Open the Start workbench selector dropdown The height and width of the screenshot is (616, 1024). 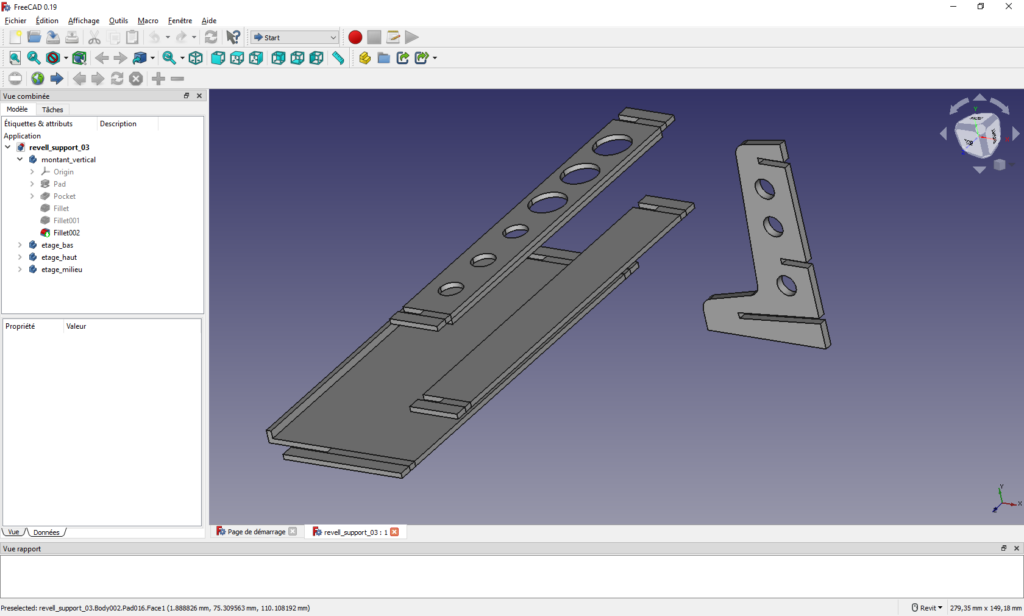(295, 37)
